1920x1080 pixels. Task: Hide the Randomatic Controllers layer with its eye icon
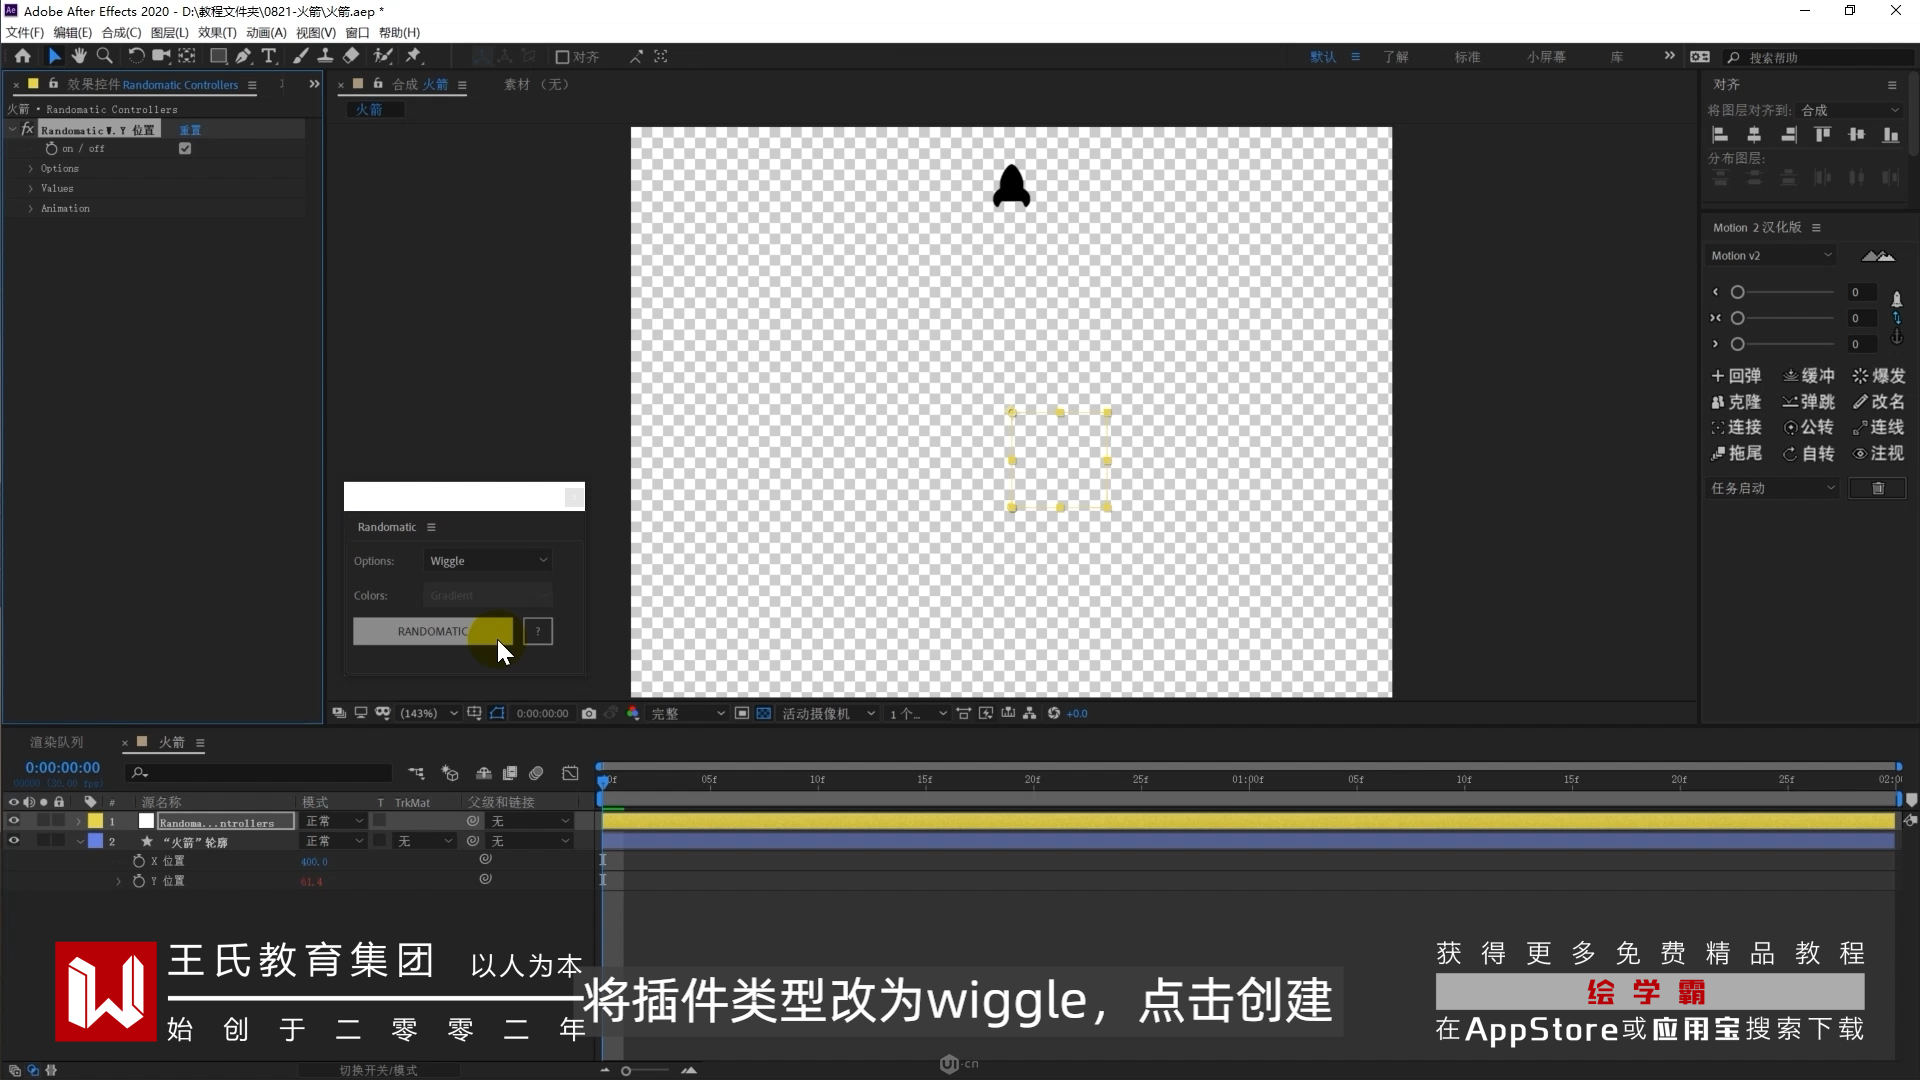14,821
